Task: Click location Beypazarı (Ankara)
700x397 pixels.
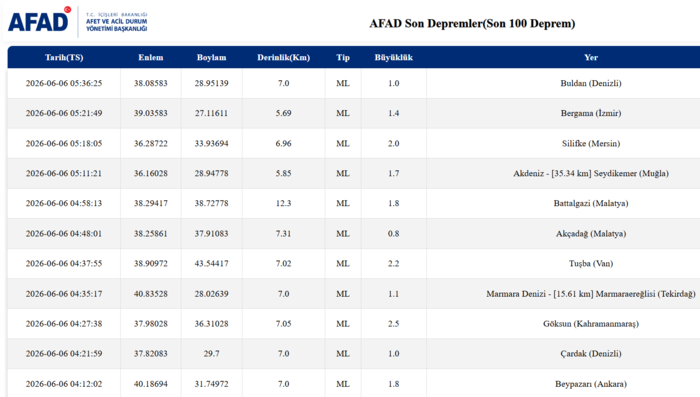Action: [x=591, y=384]
